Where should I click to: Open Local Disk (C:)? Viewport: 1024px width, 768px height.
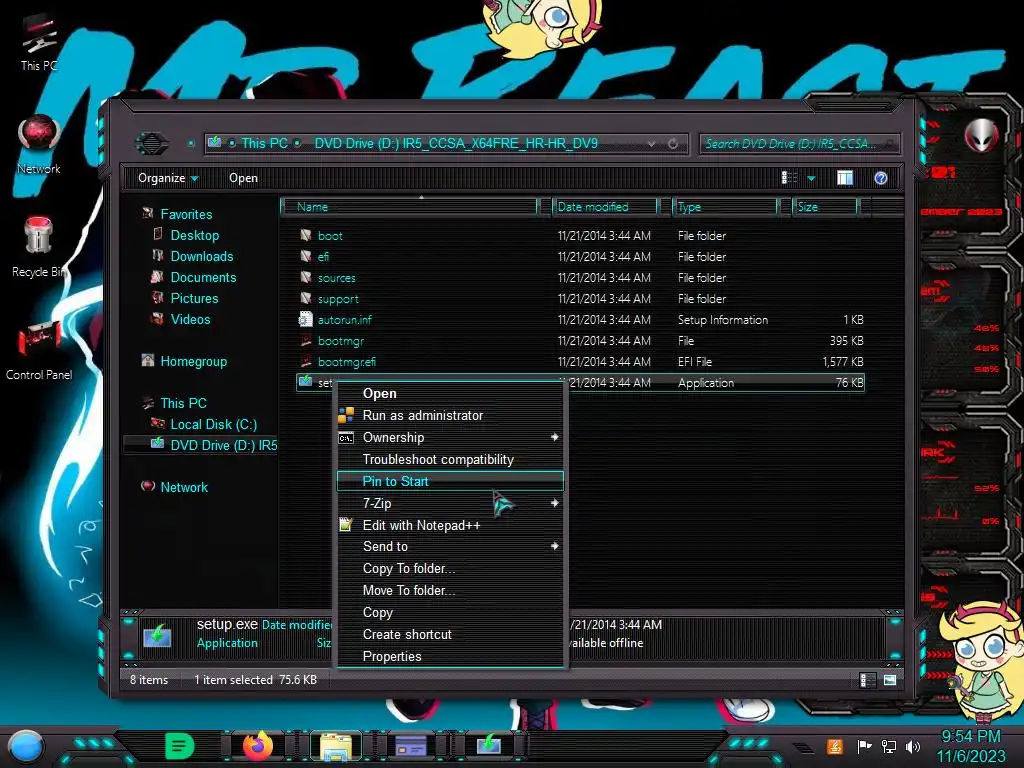point(214,424)
